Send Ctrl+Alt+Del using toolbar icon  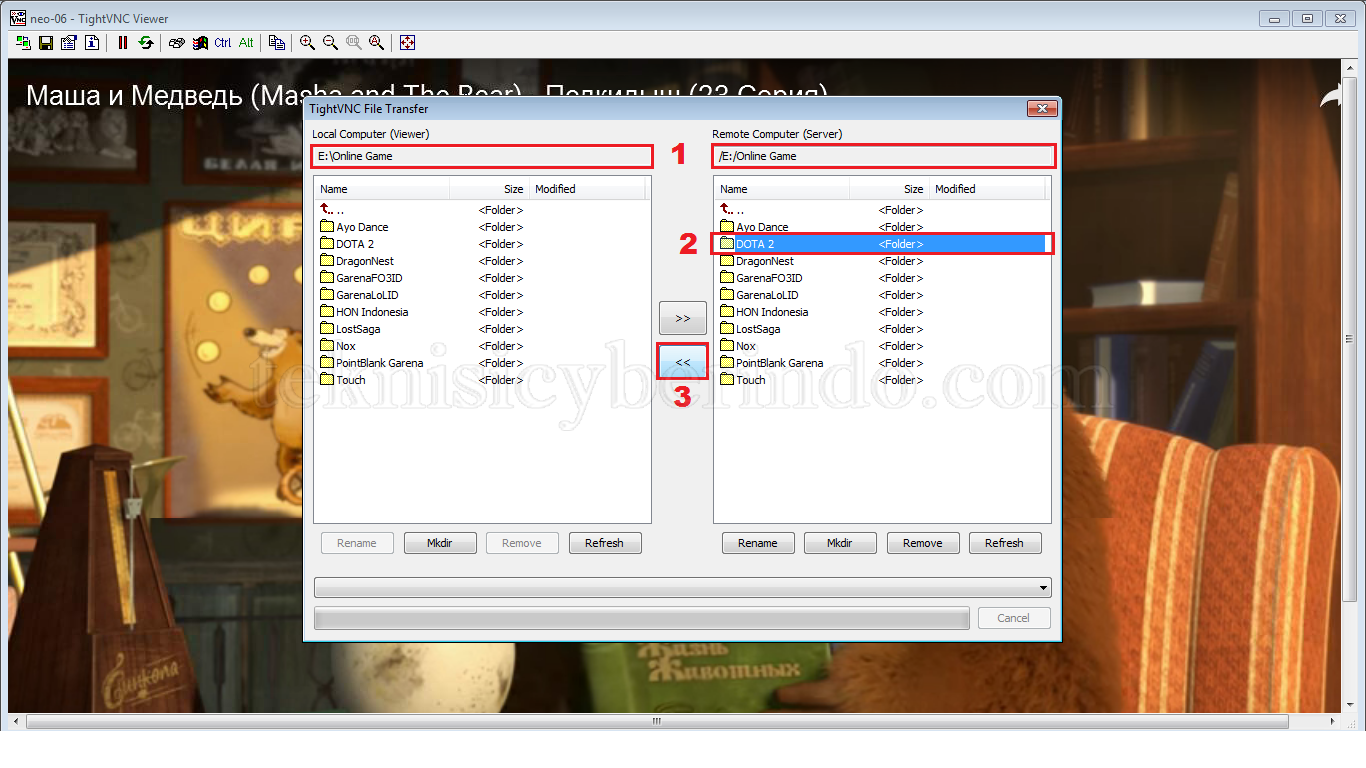177,43
